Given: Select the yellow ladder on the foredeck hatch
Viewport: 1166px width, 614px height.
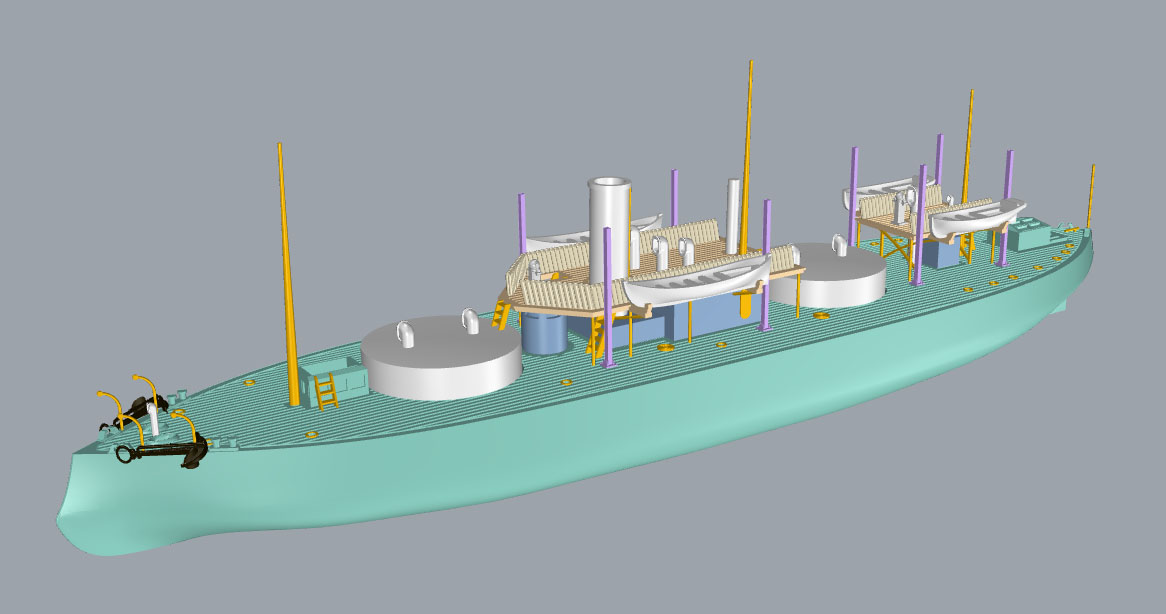Looking at the screenshot, I should (327, 389).
